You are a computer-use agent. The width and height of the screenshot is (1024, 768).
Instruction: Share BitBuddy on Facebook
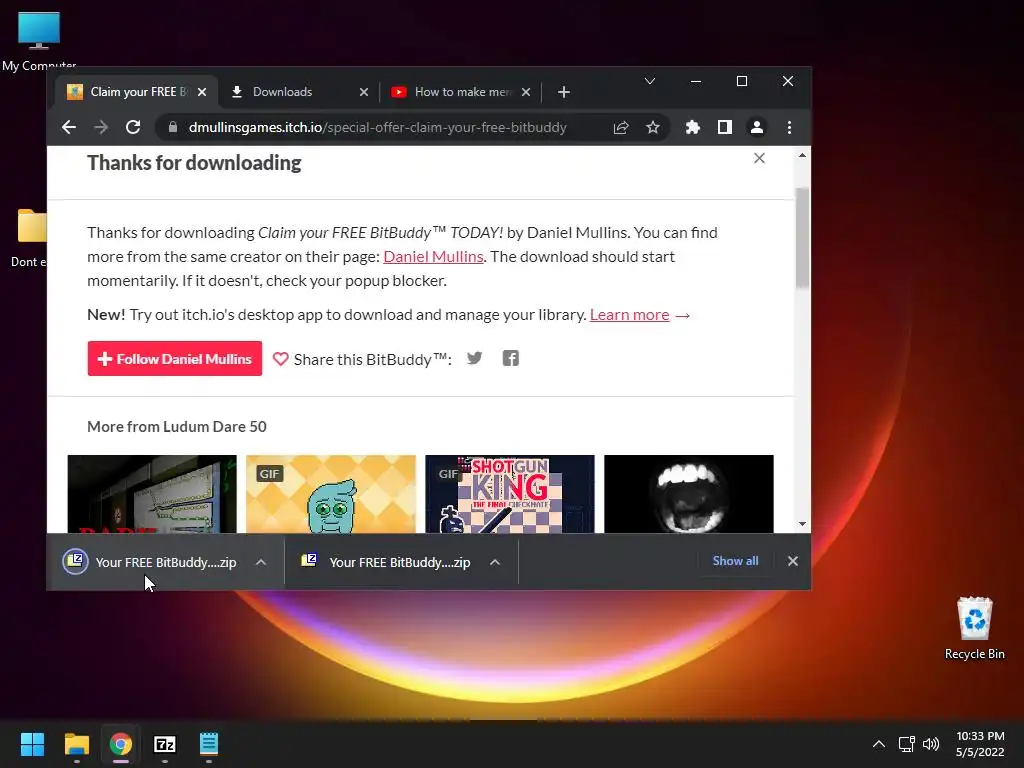click(x=511, y=359)
